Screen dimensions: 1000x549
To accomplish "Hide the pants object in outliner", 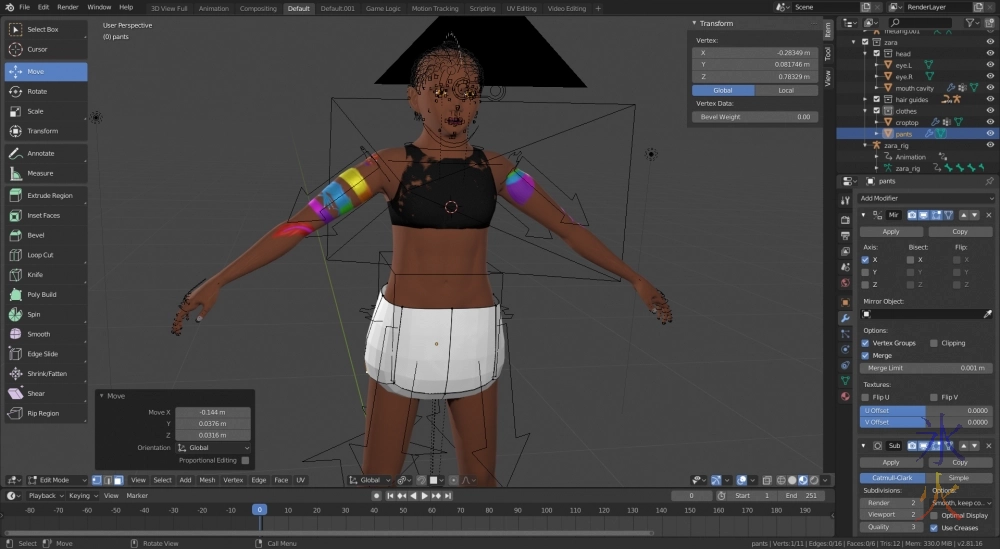I will (x=990, y=133).
